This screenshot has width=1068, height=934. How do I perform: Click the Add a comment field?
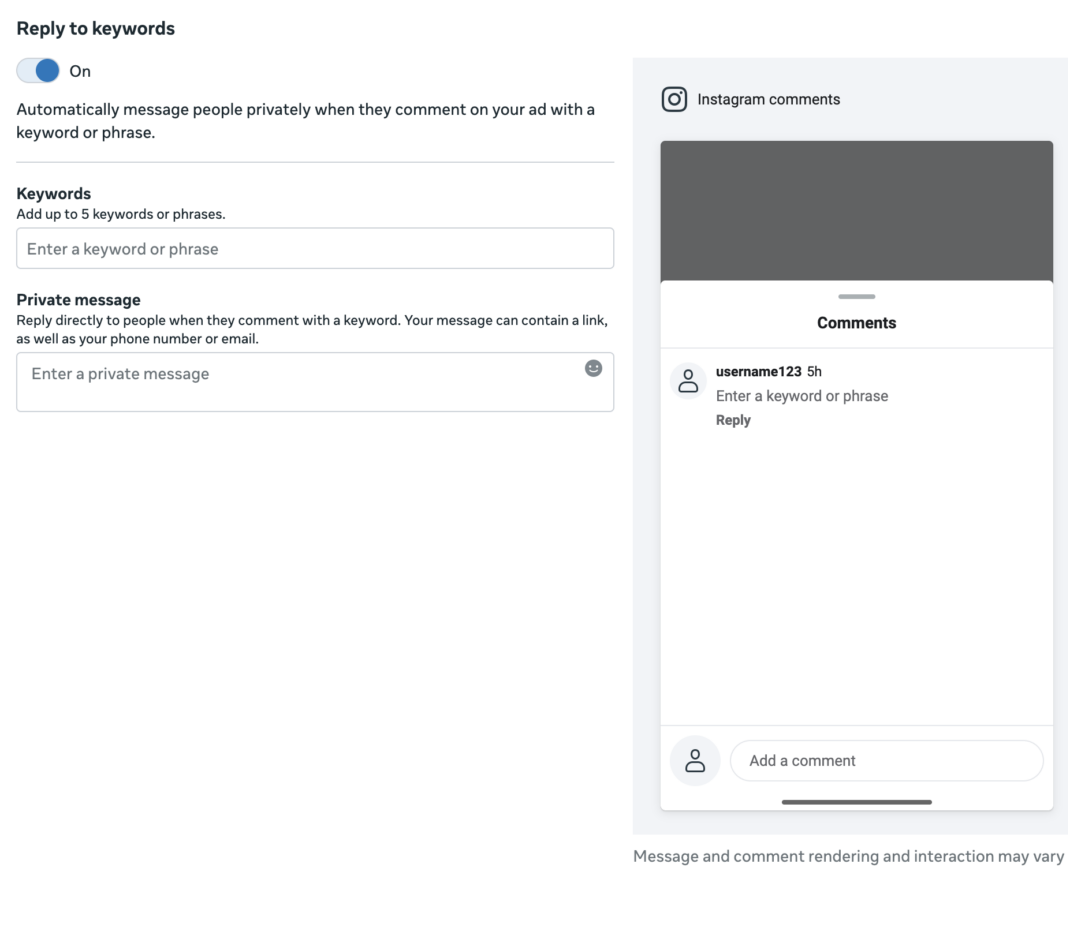coord(886,760)
